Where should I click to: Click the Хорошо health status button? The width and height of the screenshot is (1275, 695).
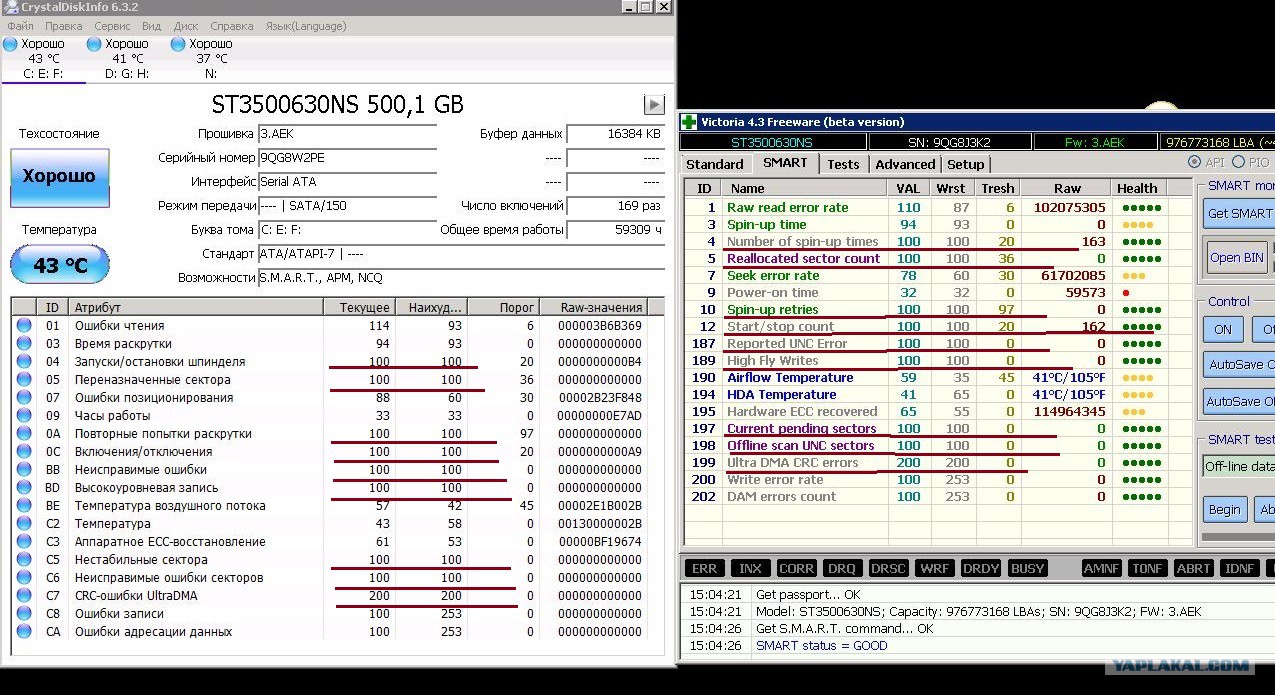[59, 177]
